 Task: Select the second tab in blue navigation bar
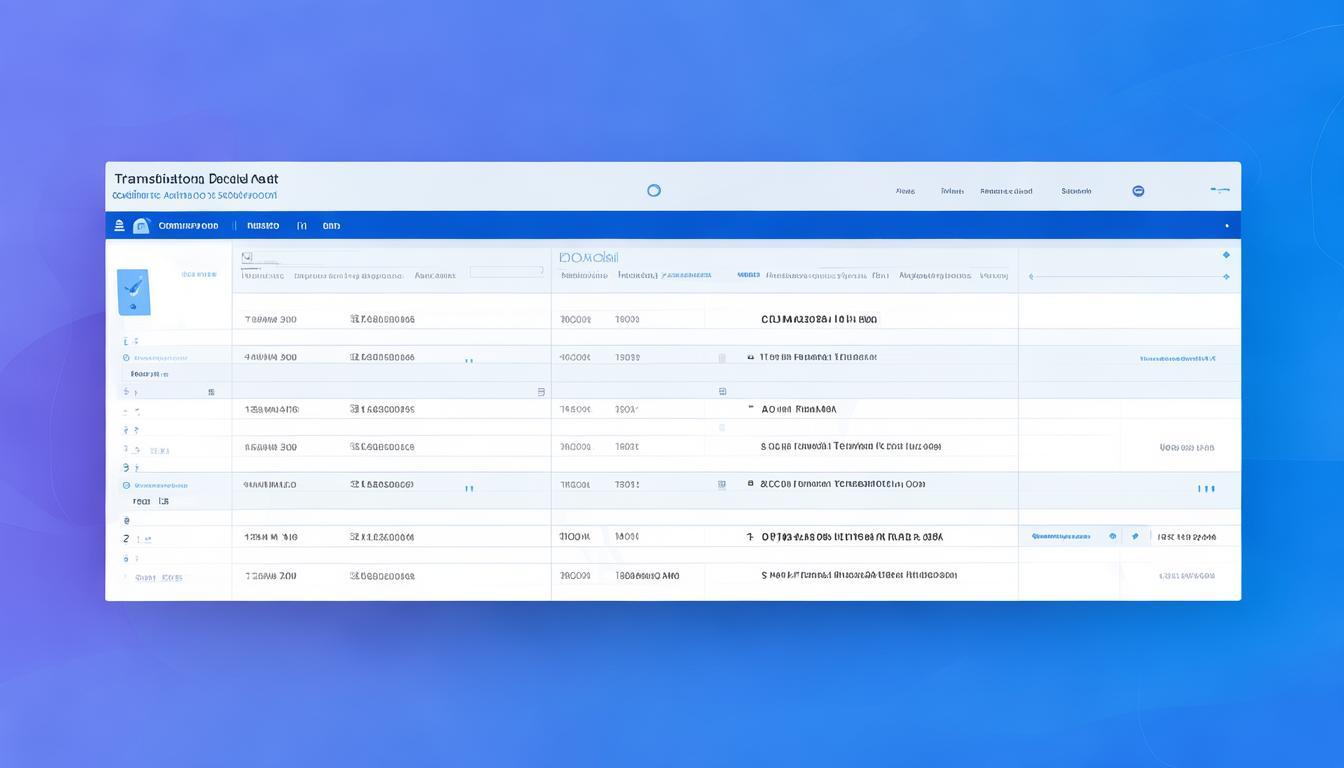click(x=263, y=226)
